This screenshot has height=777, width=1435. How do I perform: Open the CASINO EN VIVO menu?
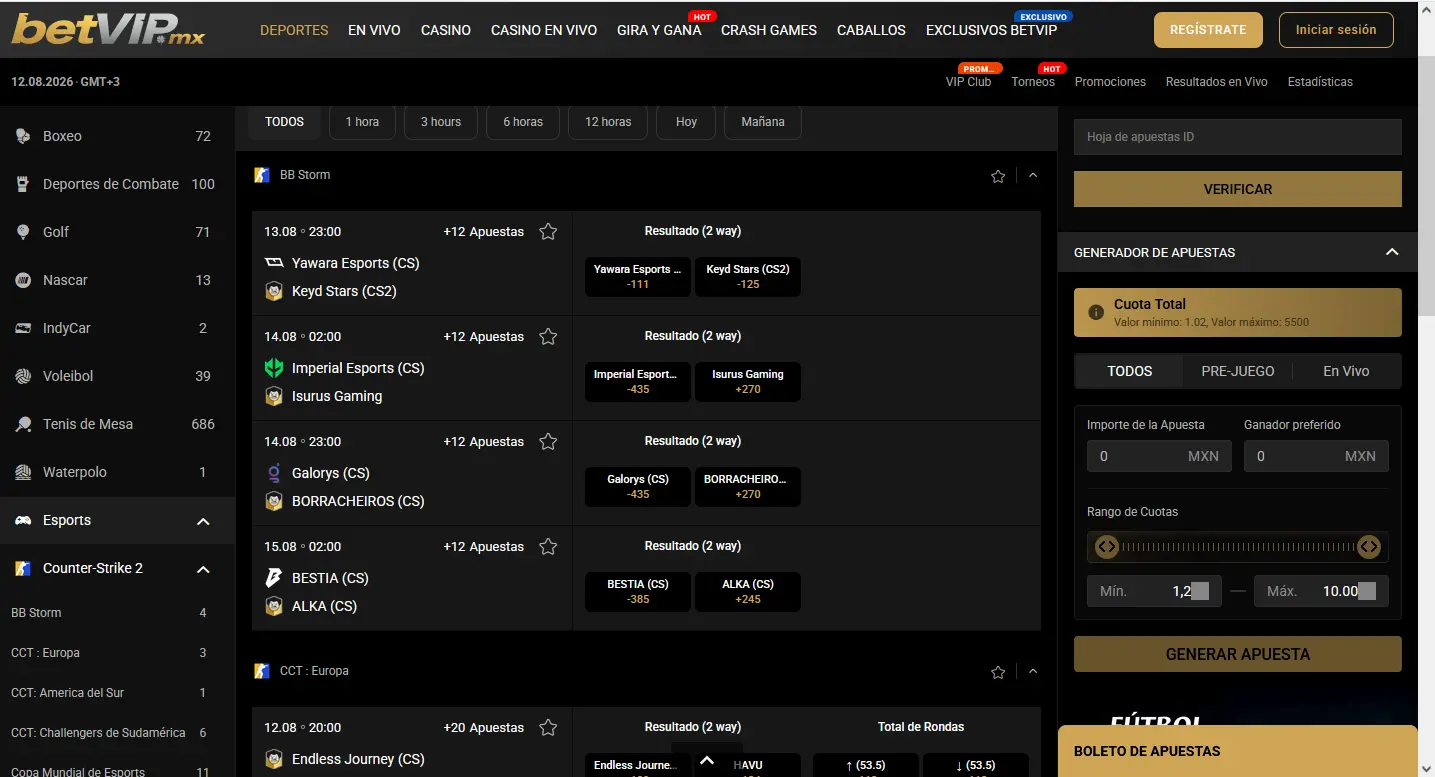click(x=544, y=30)
